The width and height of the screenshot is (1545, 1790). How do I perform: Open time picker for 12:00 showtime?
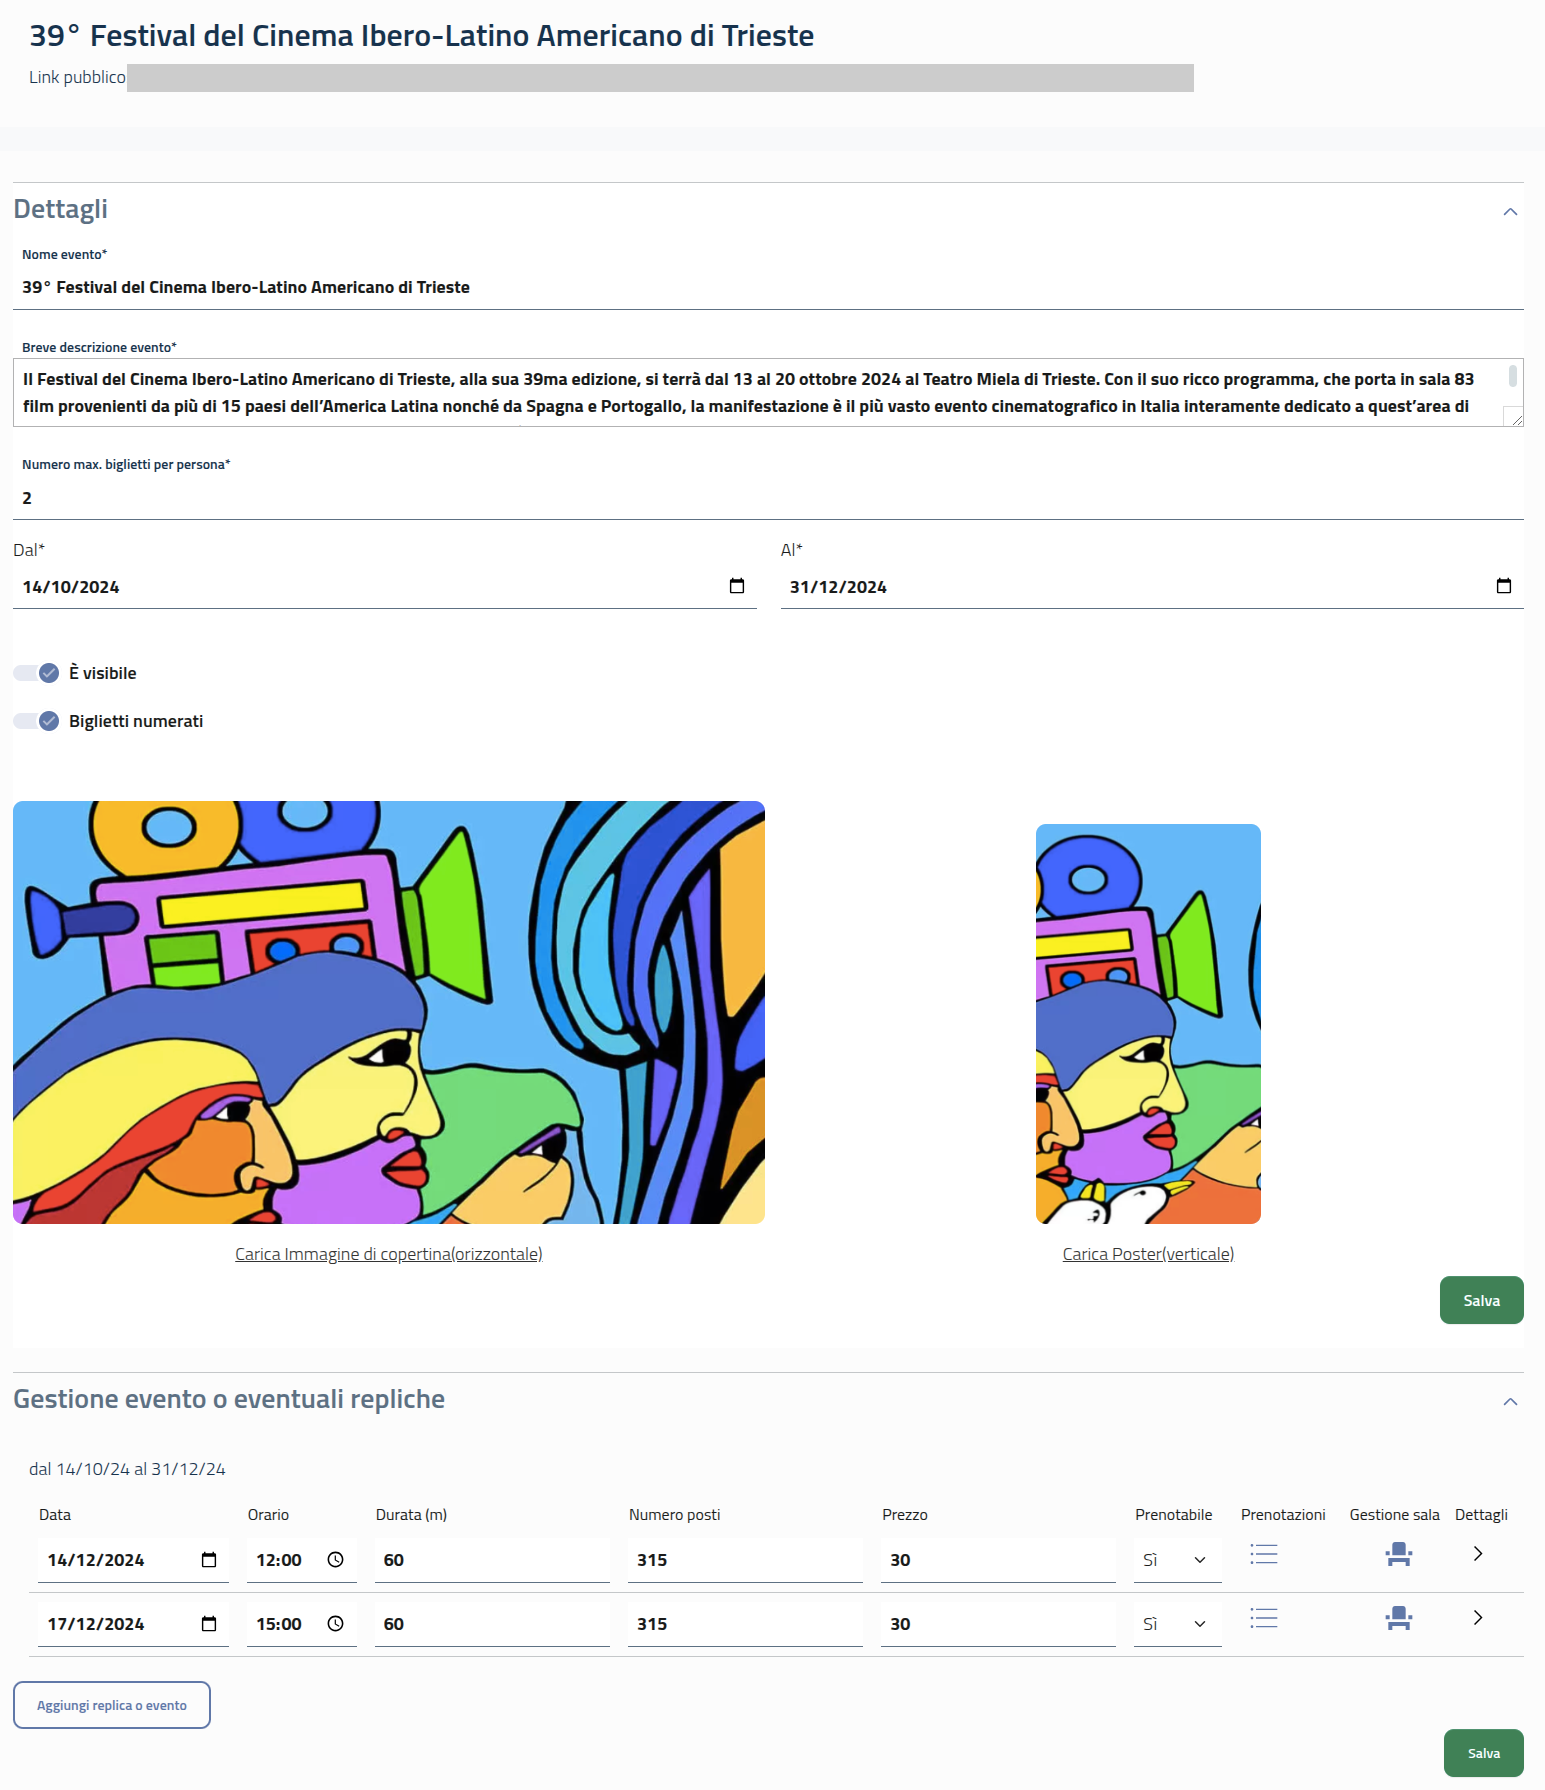coord(336,1560)
